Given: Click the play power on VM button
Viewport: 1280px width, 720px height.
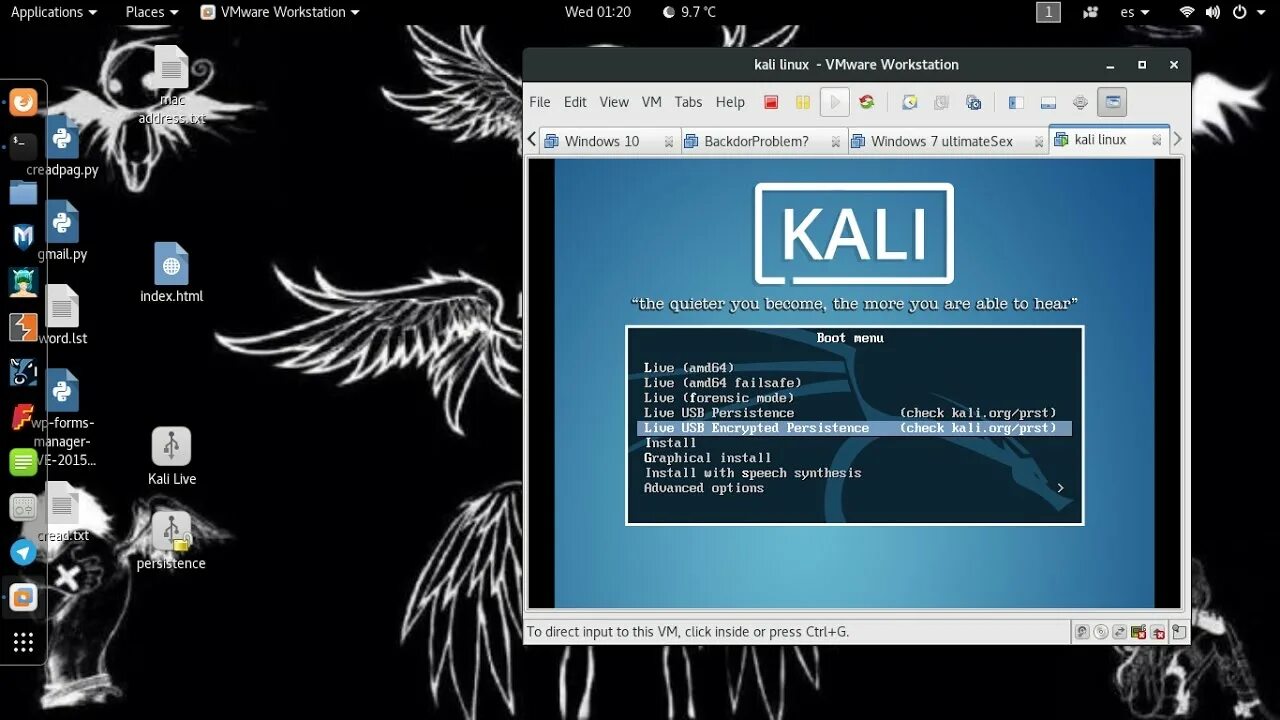Looking at the screenshot, I should (834, 102).
